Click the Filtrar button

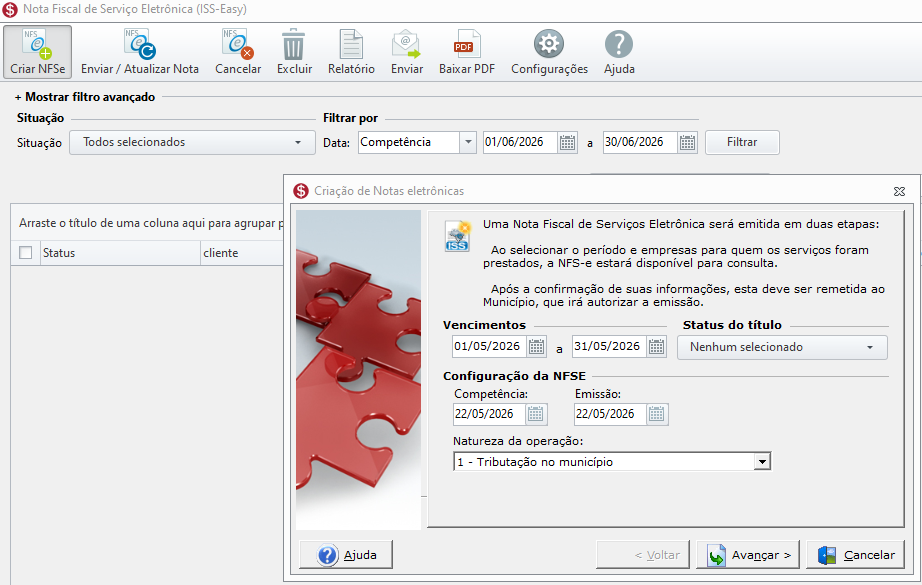[742, 142]
